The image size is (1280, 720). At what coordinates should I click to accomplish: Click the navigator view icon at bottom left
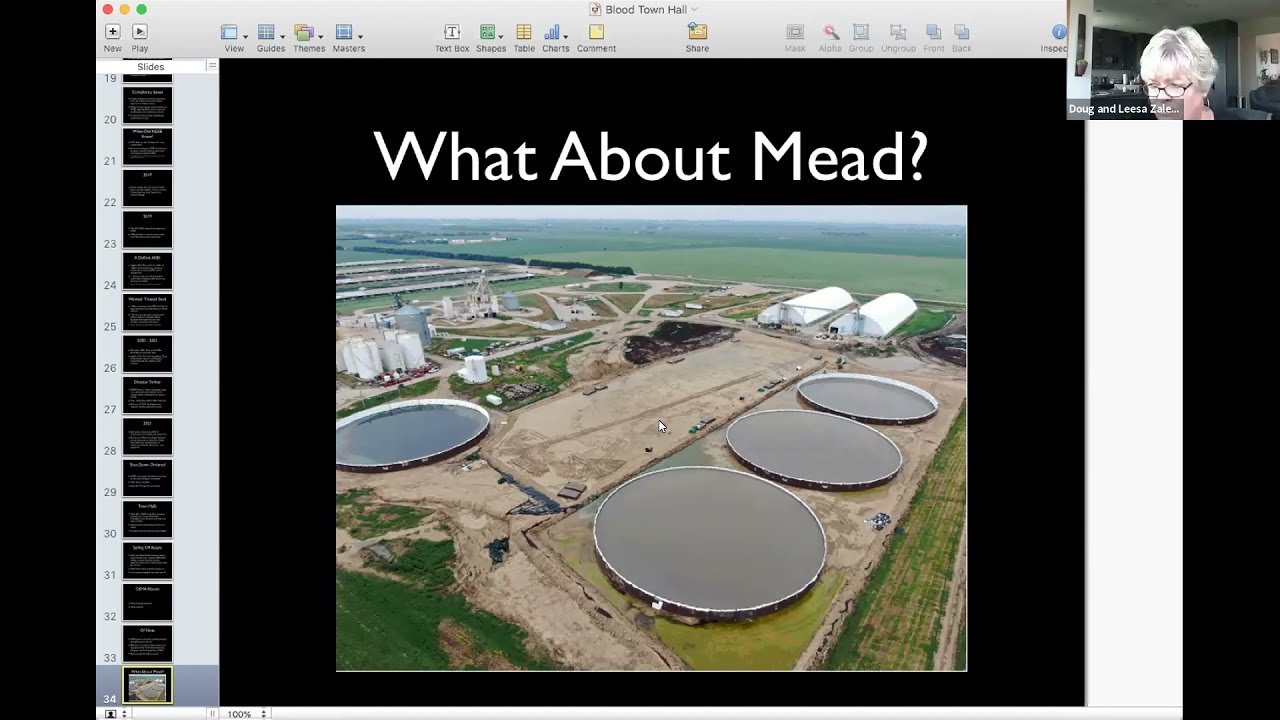click(x=110, y=714)
